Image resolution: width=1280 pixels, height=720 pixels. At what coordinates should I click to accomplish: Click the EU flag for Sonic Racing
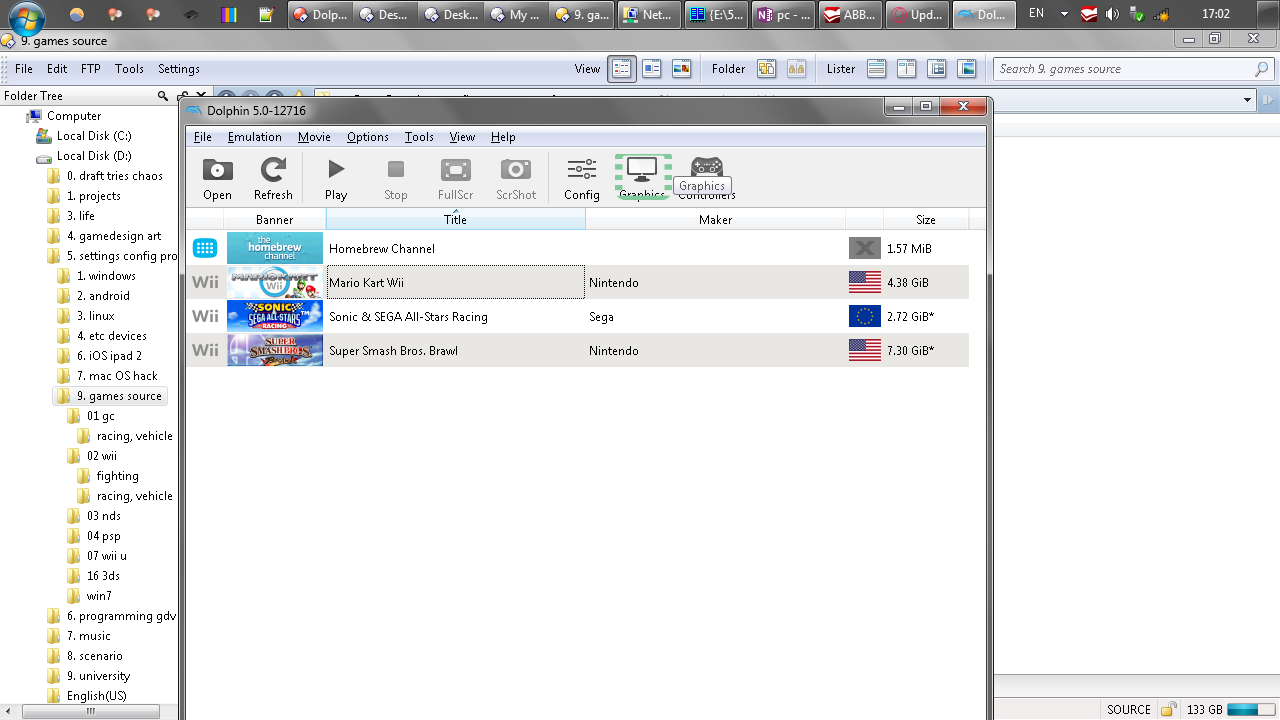865,316
